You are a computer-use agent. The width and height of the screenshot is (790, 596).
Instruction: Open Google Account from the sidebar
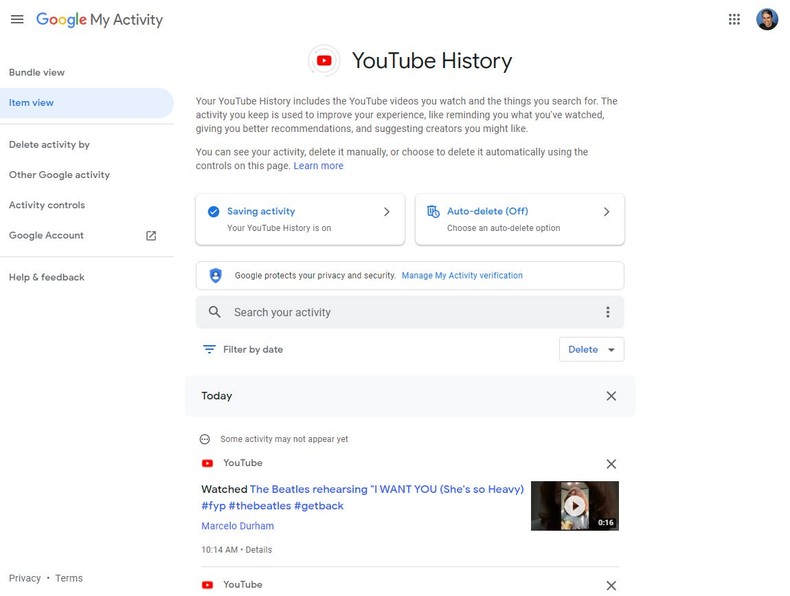[46, 235]
